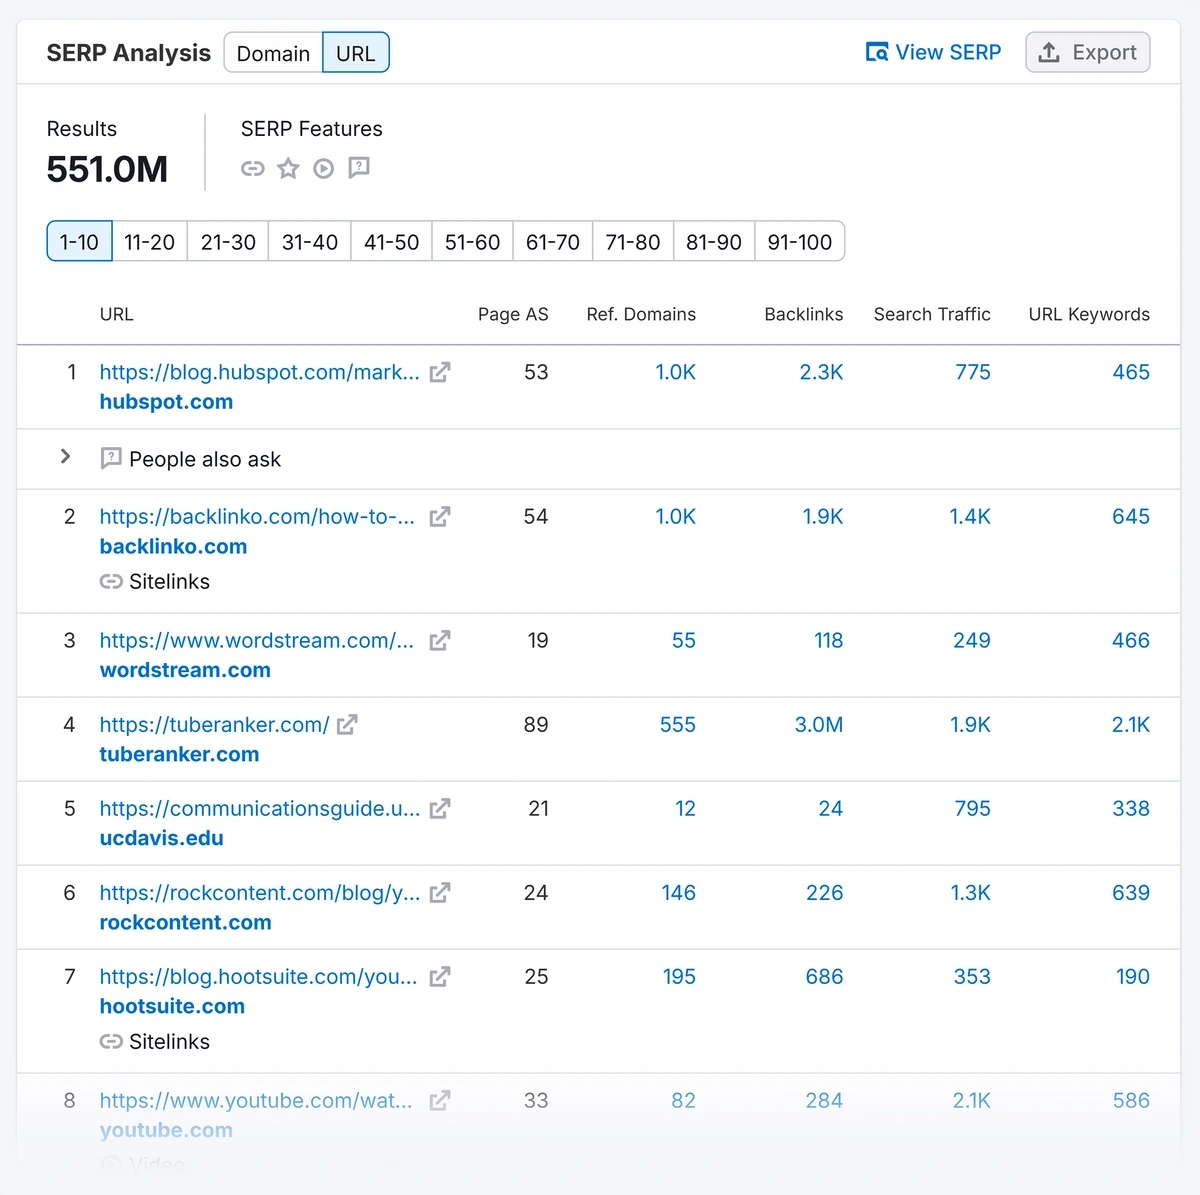The height and width of the screenshot is (1195, 1200).
Task: Select results range 91-100
Action: (x=800, y=242)
